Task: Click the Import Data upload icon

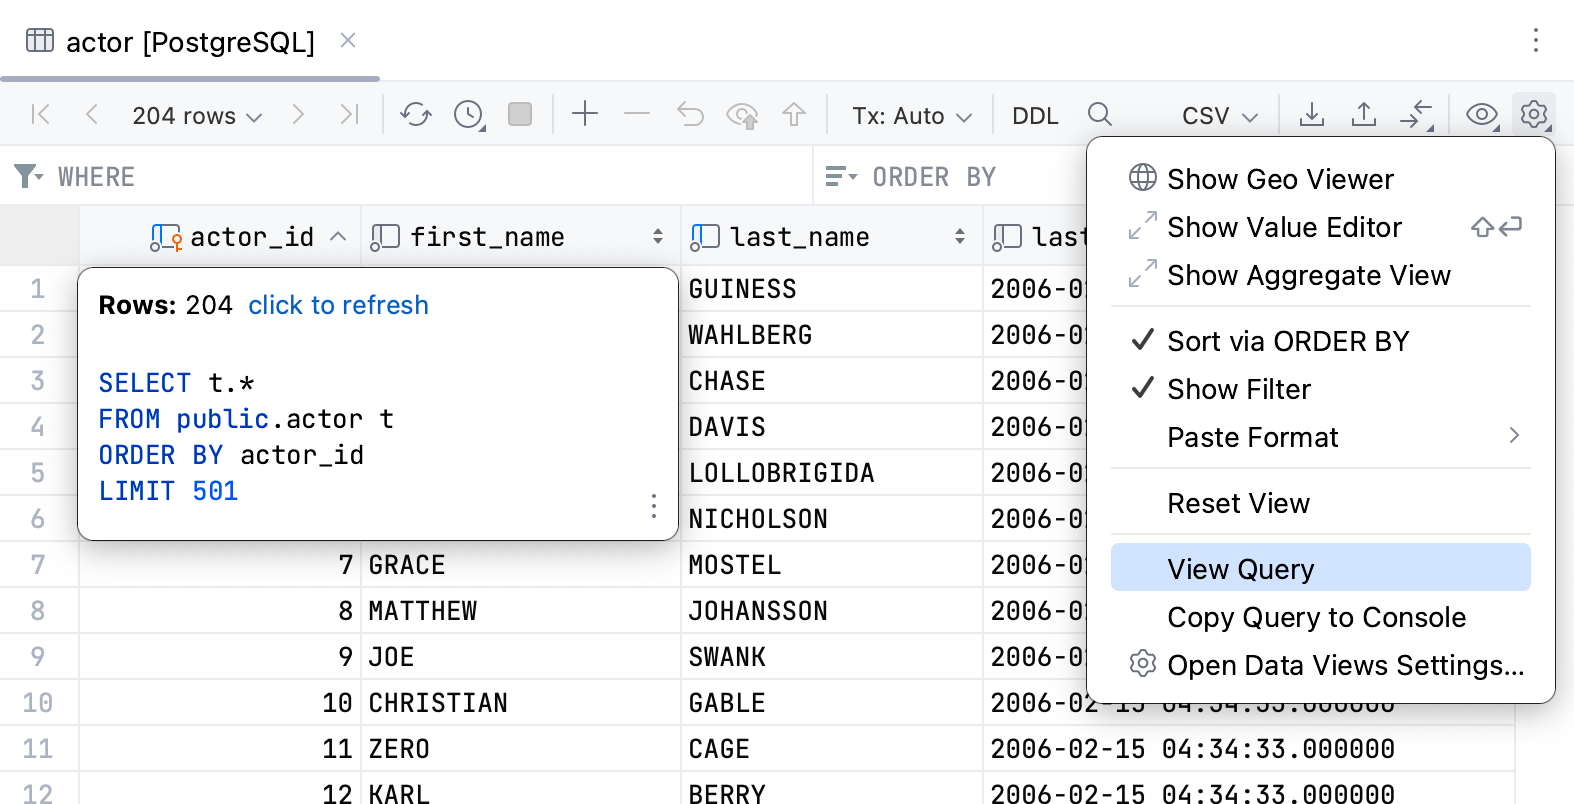Action: tap(1363, 115)
